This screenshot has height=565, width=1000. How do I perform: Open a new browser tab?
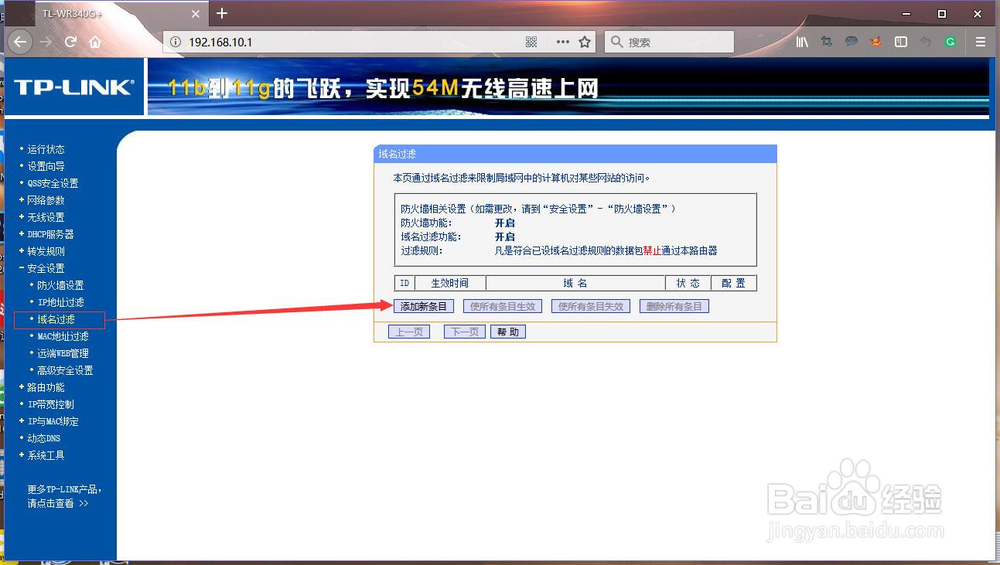tap(222, 13)
